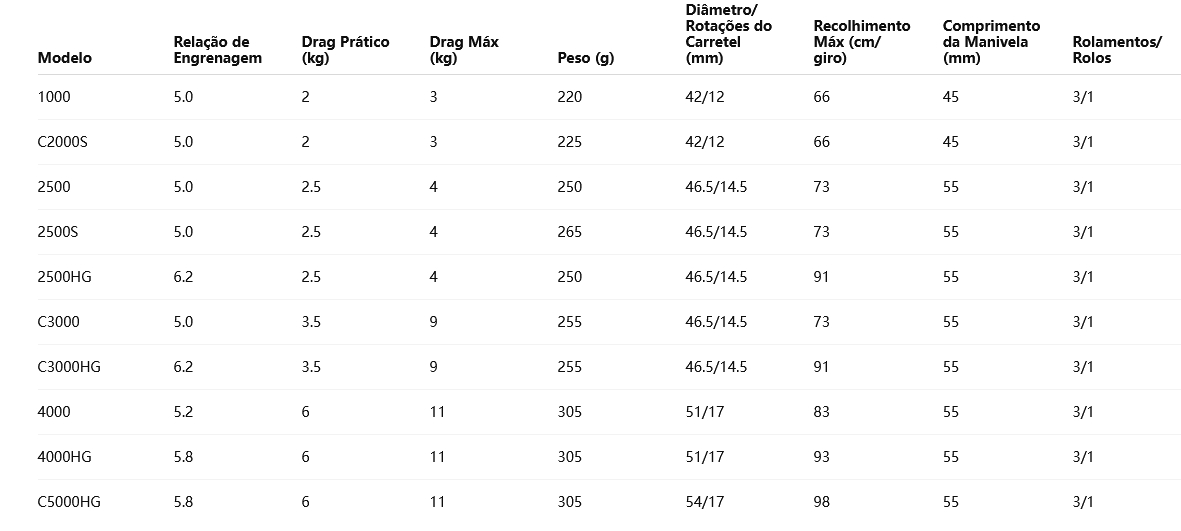Screen dimensions: 1181x531
Task: Click the C3000HG model cell
Action: 69,367
